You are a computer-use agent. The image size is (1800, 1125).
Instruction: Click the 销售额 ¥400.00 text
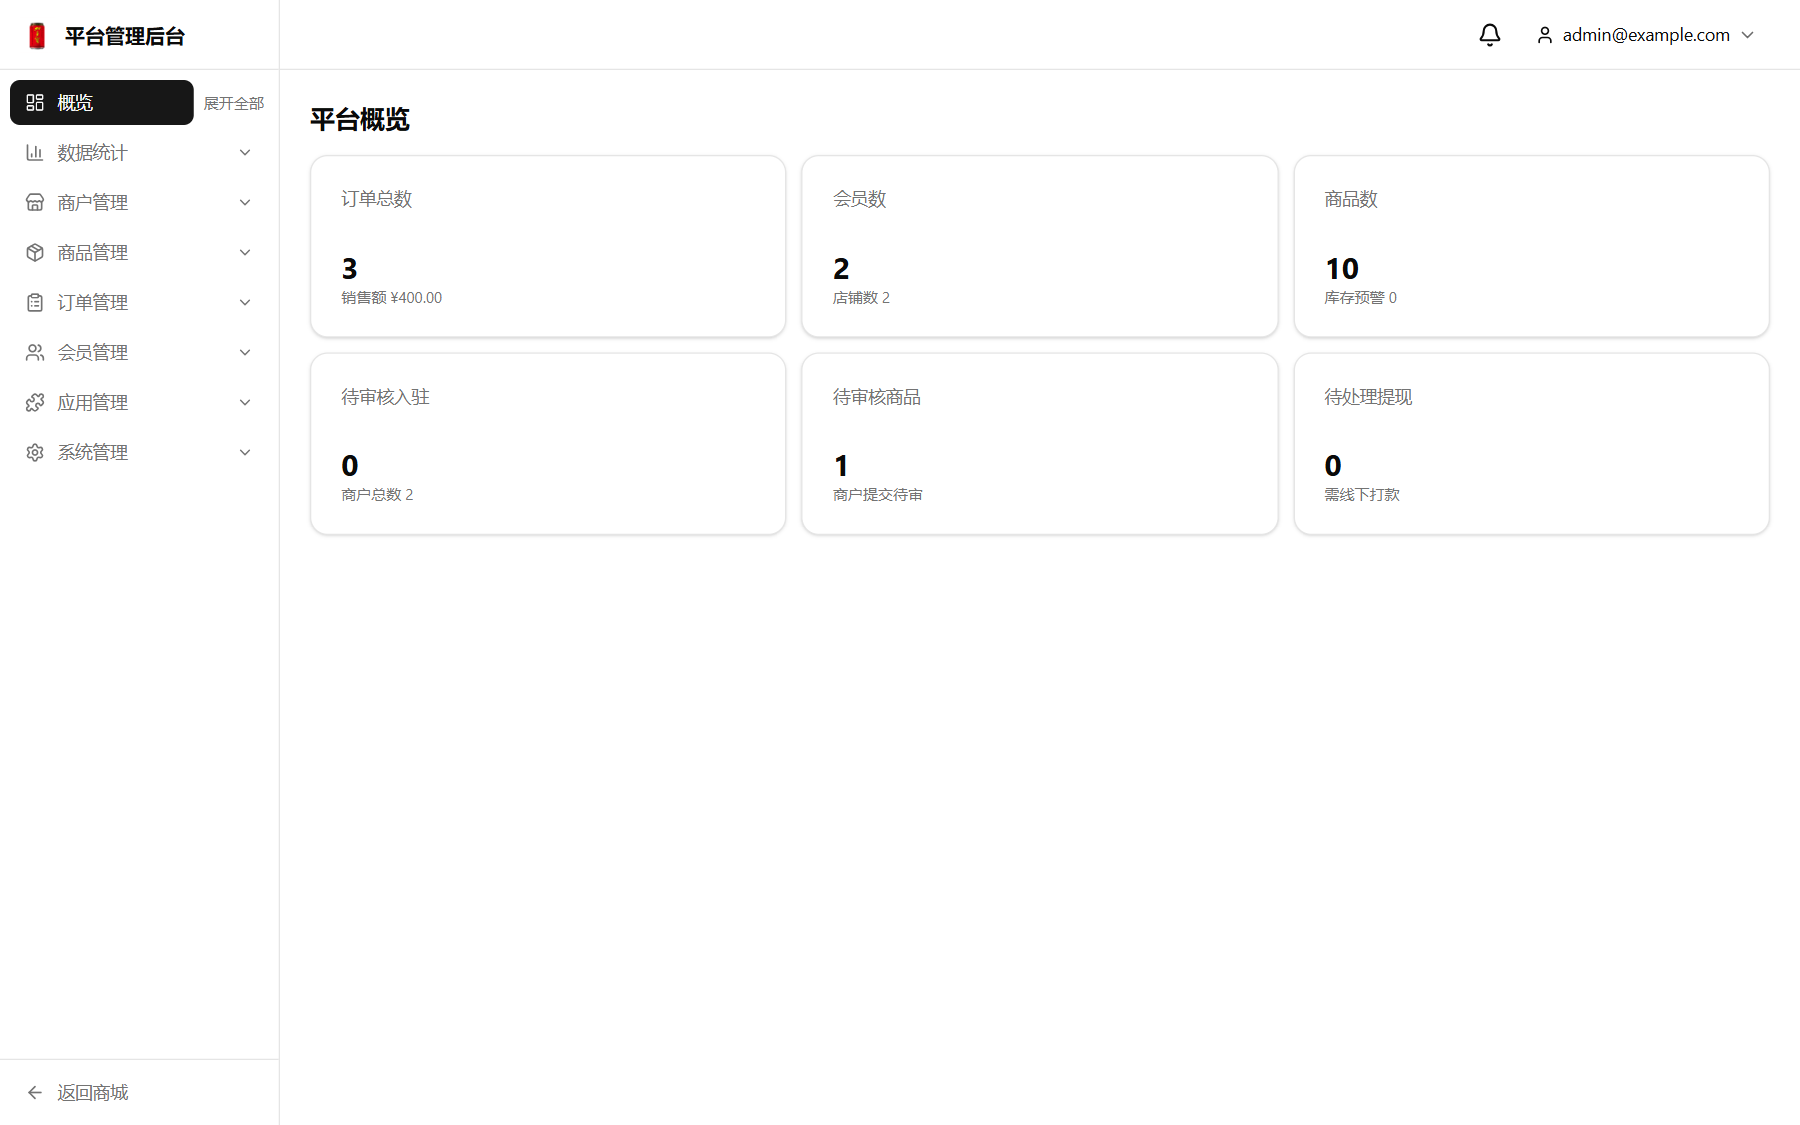click(392, 297)
